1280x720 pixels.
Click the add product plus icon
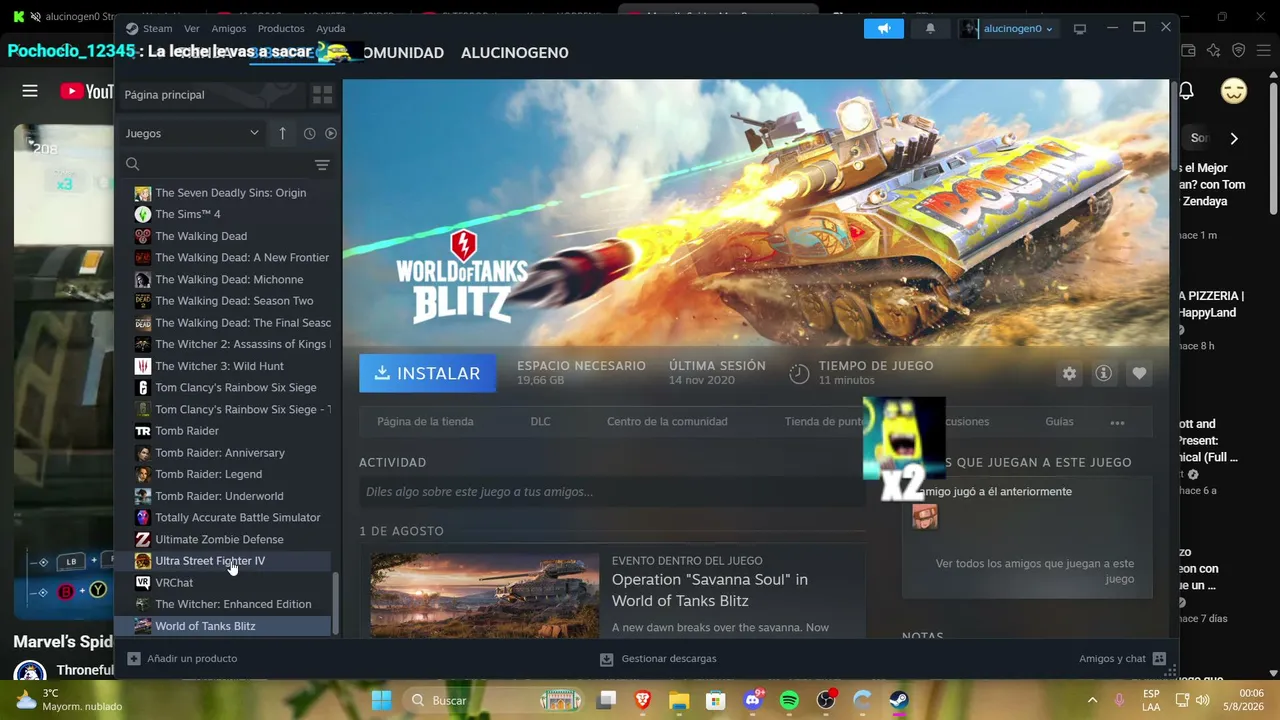[x=134, y=659]
